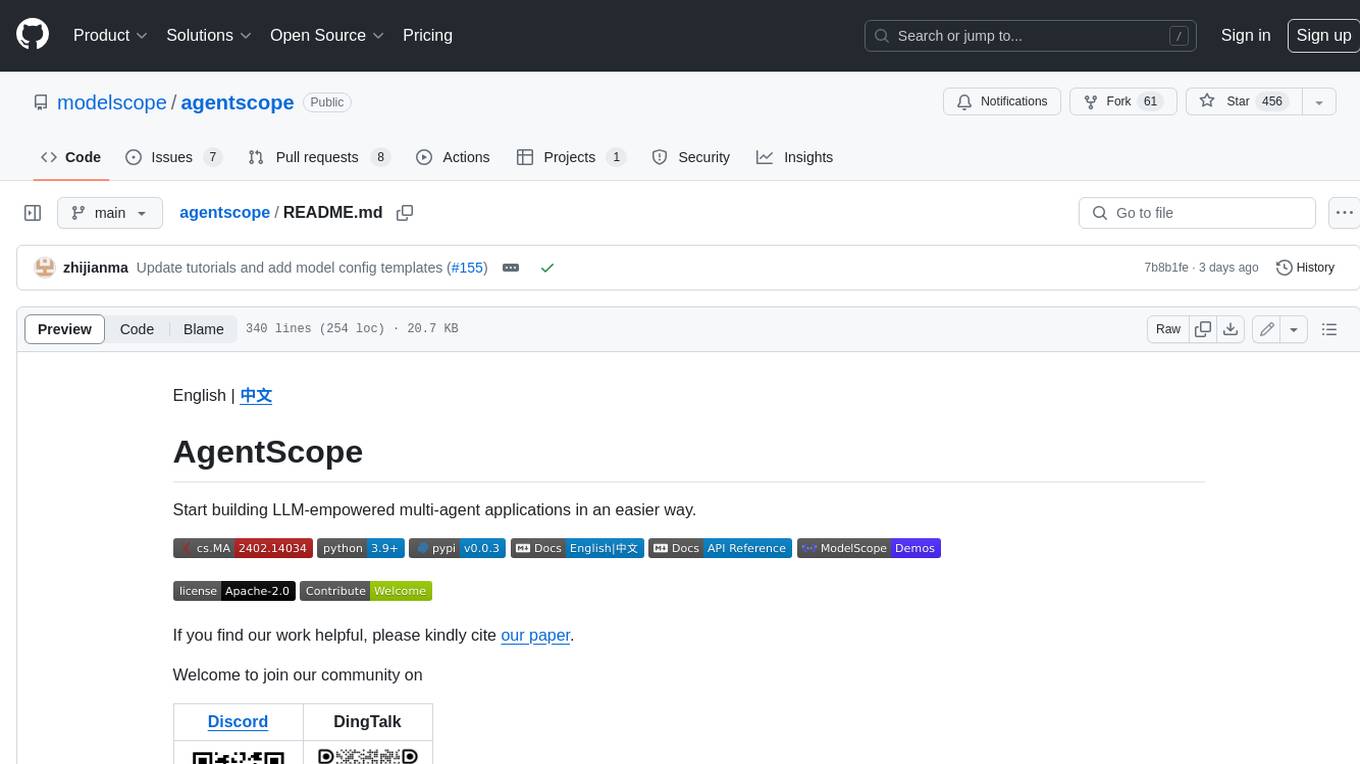Switch README to 中文 version
1360x764 pixels.
256,395
